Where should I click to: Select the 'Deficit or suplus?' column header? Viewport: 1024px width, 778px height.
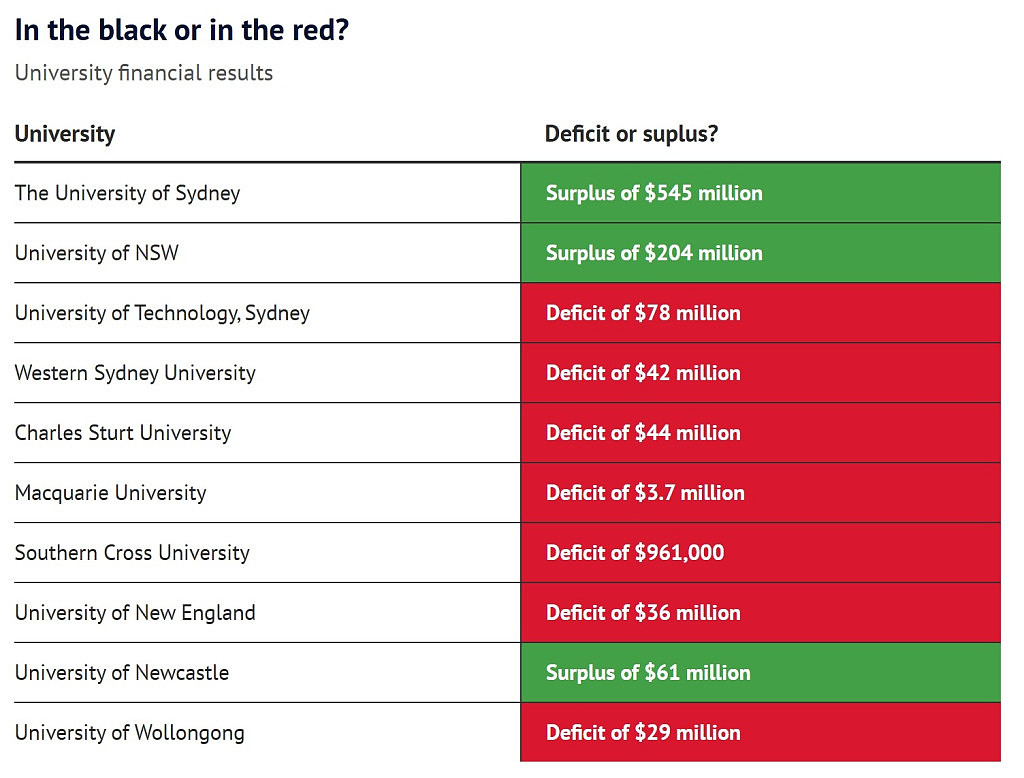pos(631,134)
